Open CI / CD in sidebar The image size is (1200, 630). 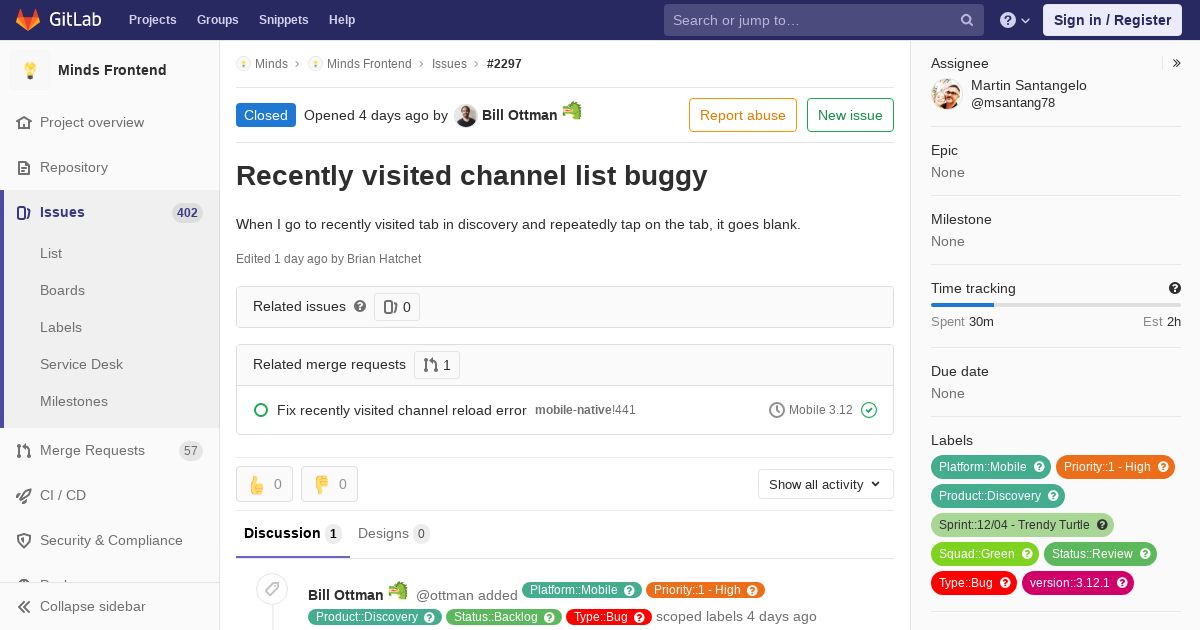click(x=63, y=495)
